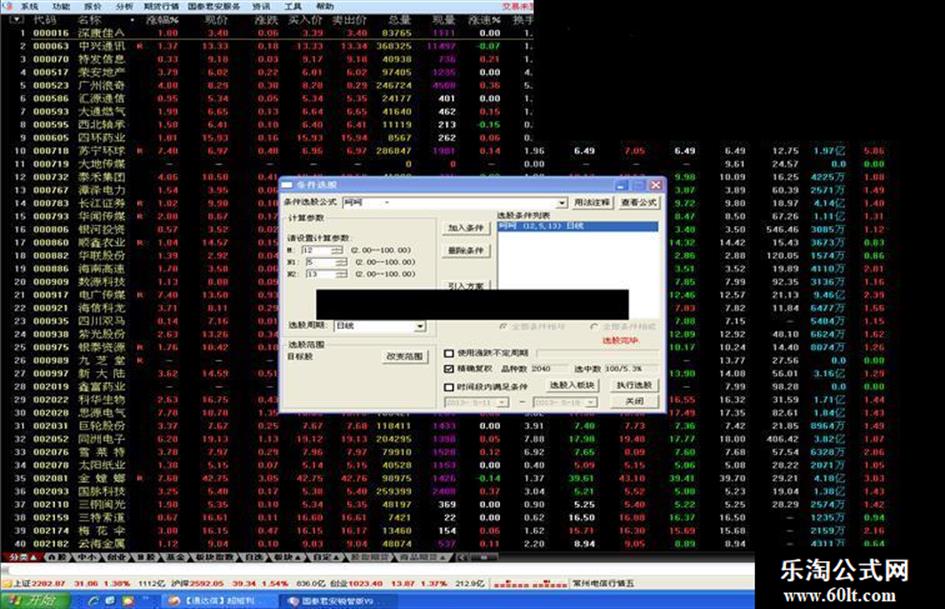Expand the 选股周期 日线 dropdown
Screen dimensions: 945x609
(x=420, y=326)
